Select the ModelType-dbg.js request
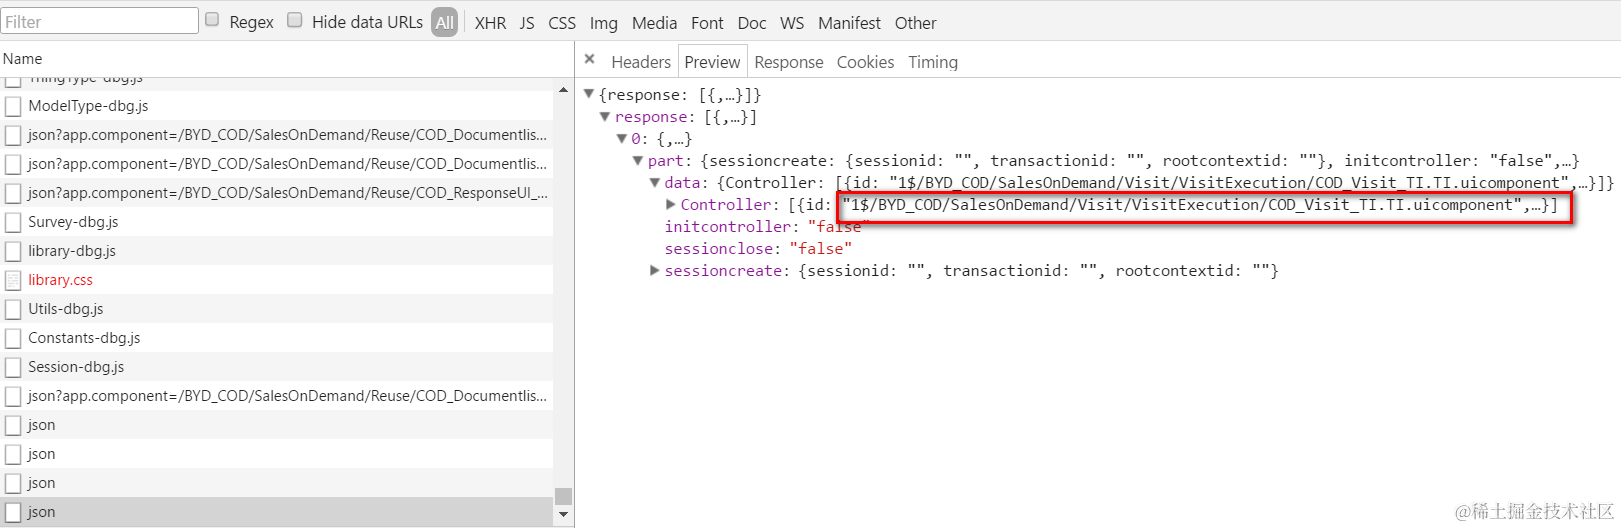The height and width of the screenshot is (528, 1621). [x=276, y=106]
